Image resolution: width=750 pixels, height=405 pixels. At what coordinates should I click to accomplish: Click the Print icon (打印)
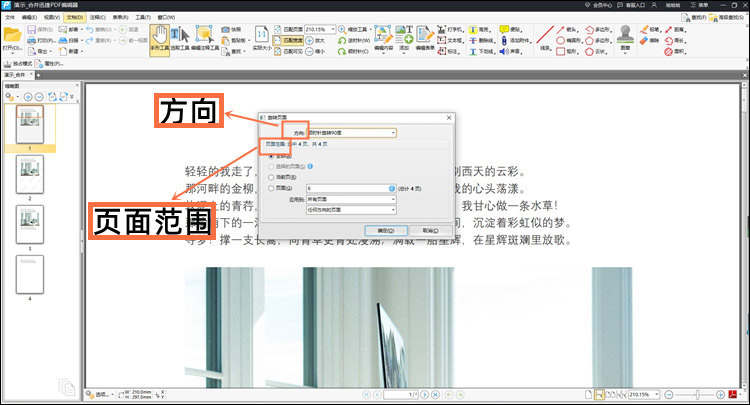(x=32, y=41)
